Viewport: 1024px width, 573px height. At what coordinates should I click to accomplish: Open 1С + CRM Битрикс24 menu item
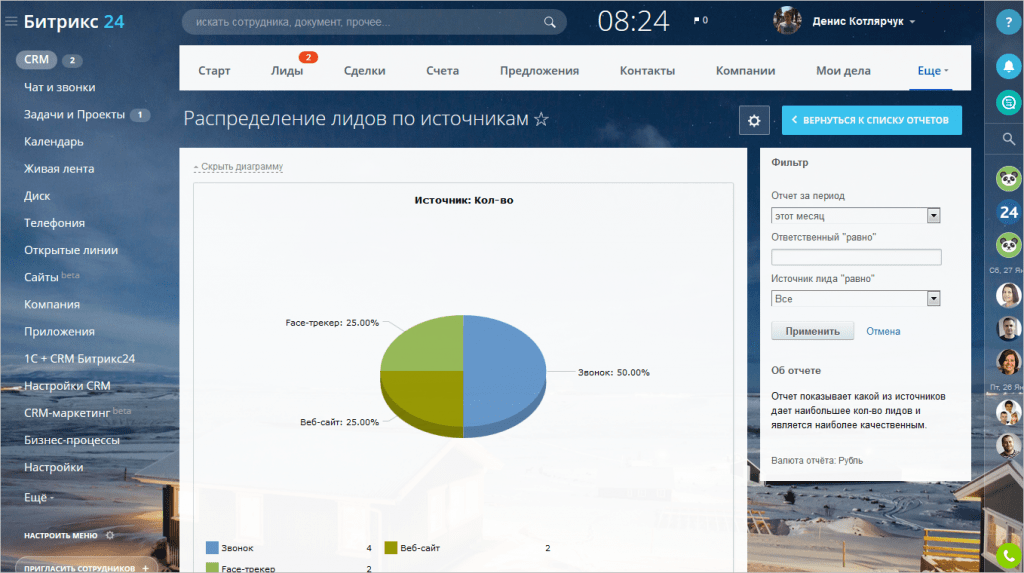pyautogui.click(x=80, y=359)
